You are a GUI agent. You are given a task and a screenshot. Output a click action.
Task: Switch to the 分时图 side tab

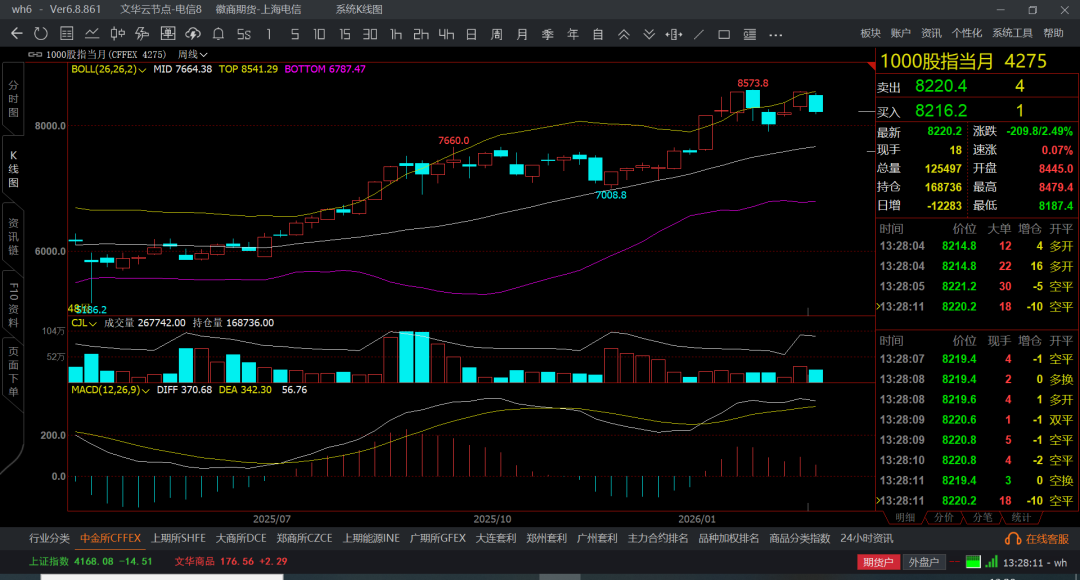coord(13,99)
